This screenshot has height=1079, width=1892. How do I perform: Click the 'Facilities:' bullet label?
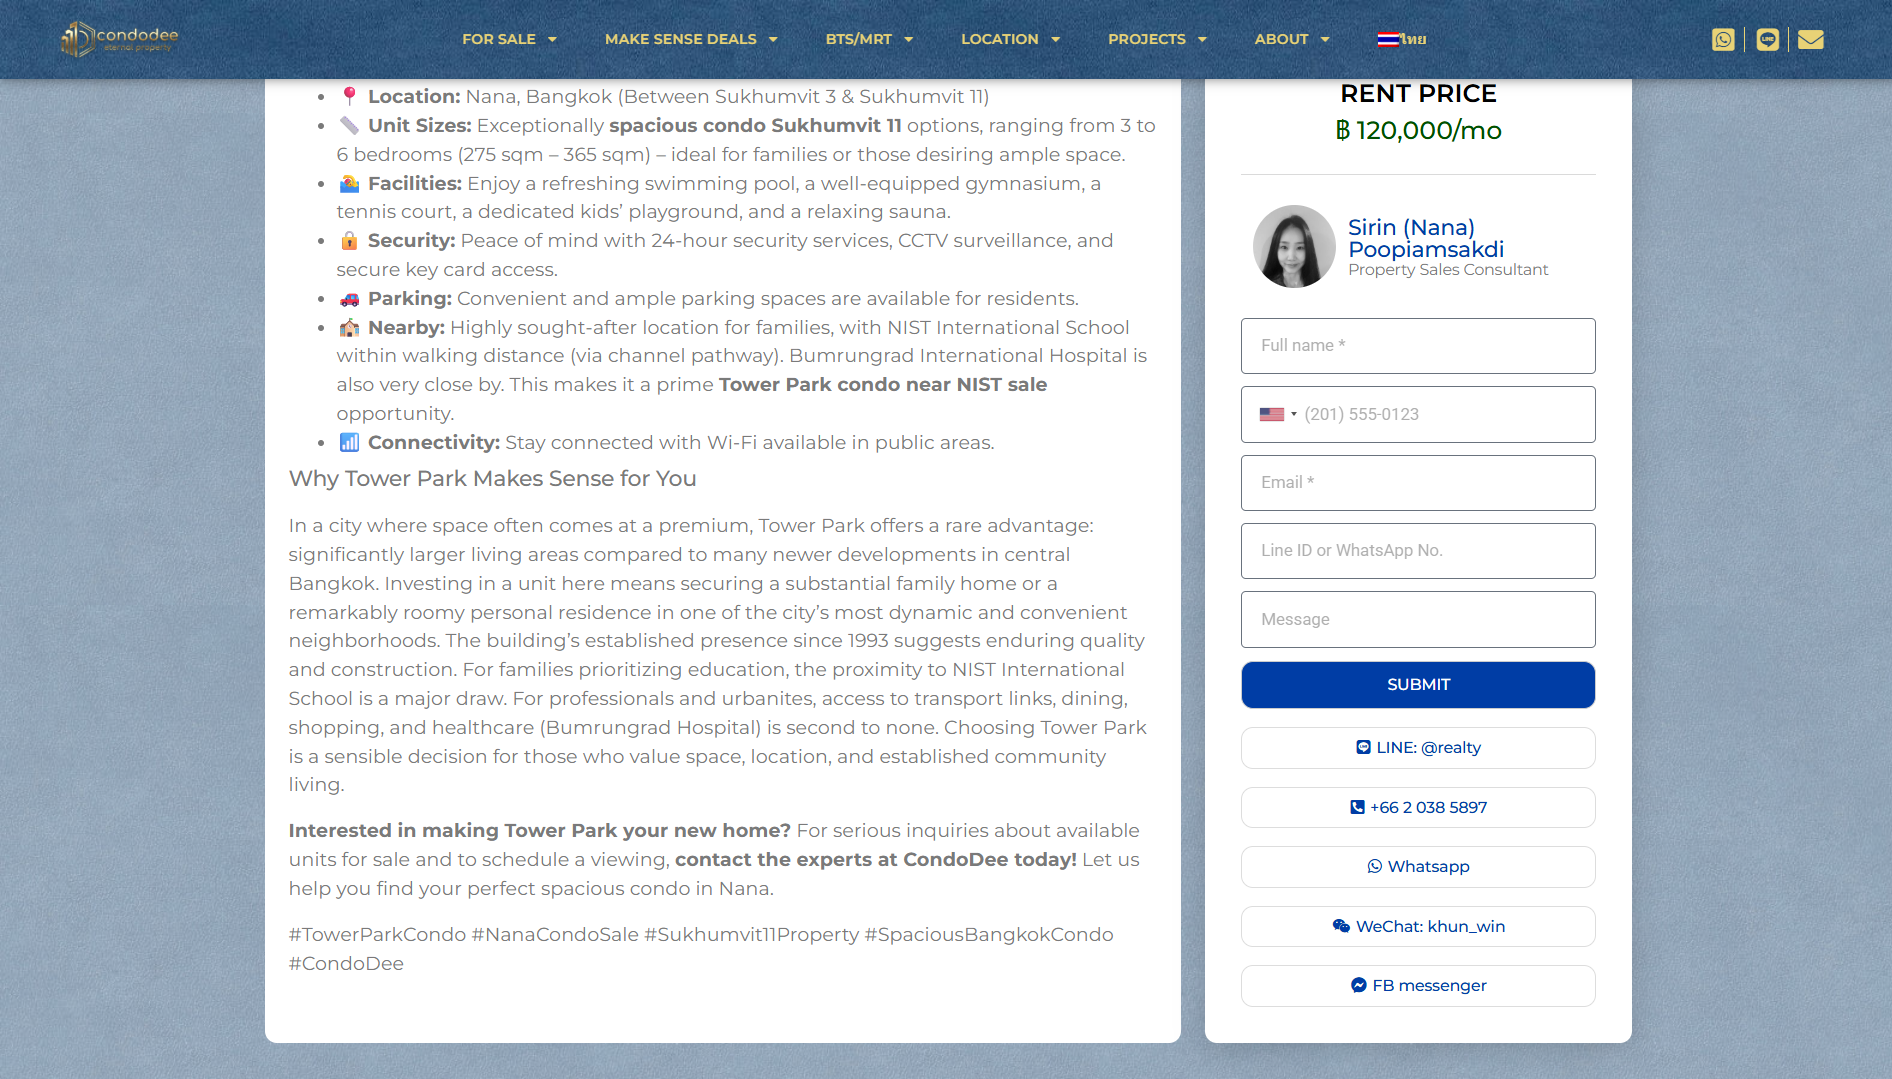coord(414,184)
